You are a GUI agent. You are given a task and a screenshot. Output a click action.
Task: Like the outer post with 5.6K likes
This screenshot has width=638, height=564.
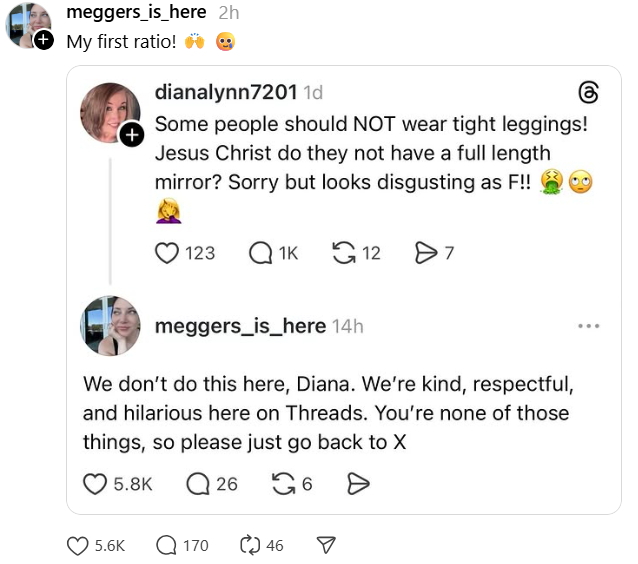point(80,545)
